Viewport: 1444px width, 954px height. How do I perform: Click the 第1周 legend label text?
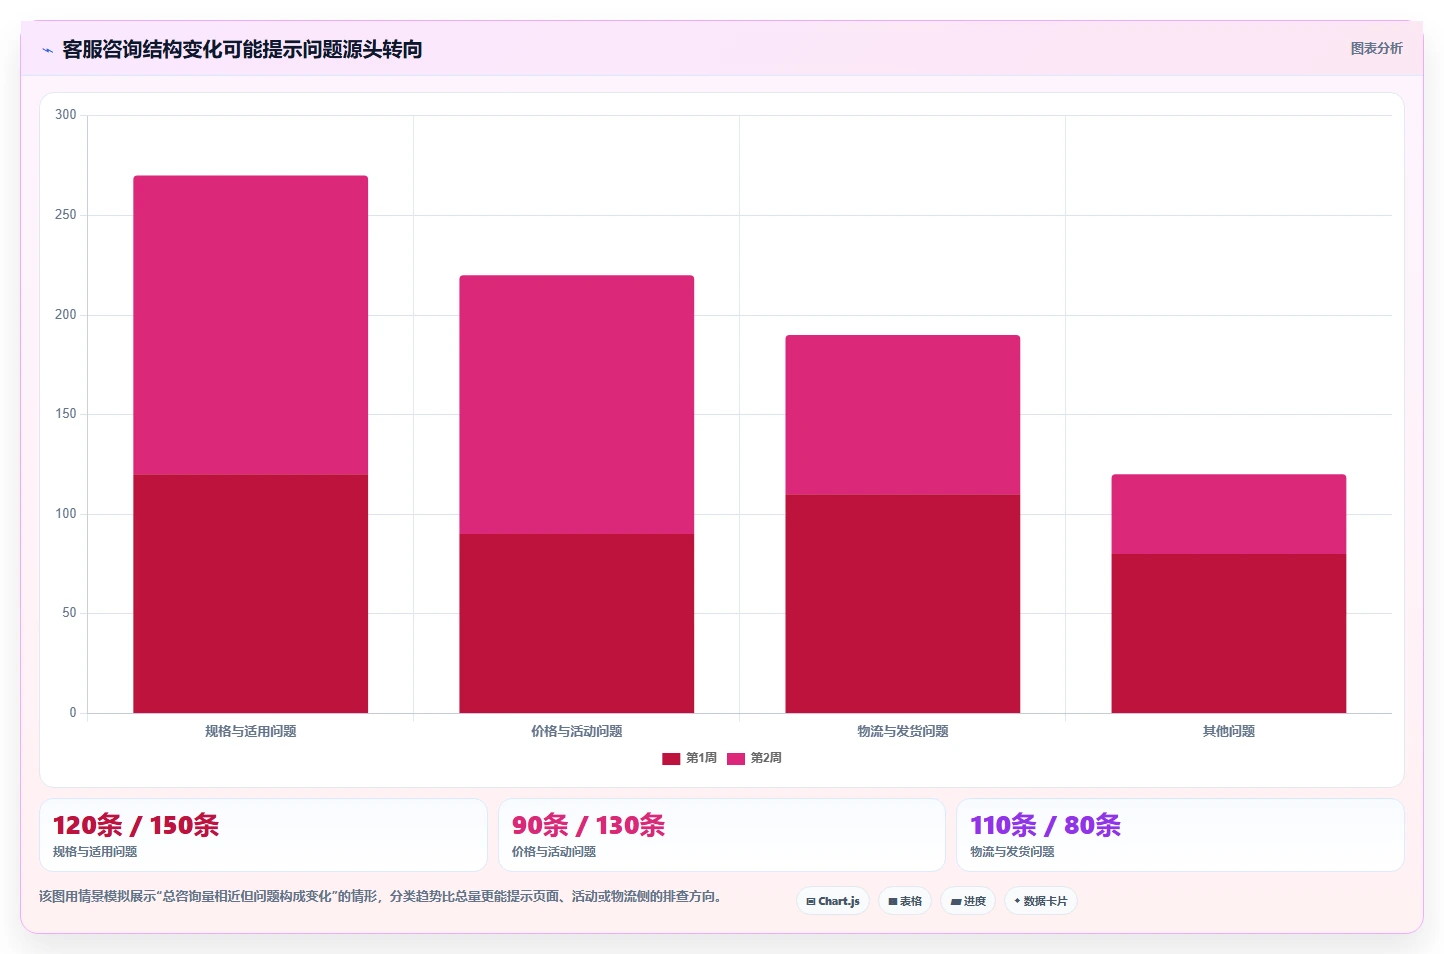click(701, 758)
